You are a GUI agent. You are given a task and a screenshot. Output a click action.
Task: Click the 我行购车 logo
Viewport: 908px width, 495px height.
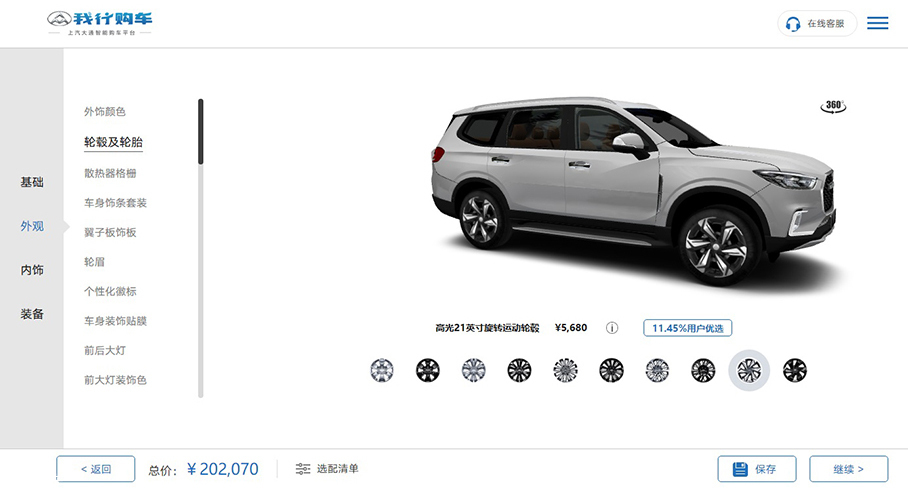click(100, 23)
